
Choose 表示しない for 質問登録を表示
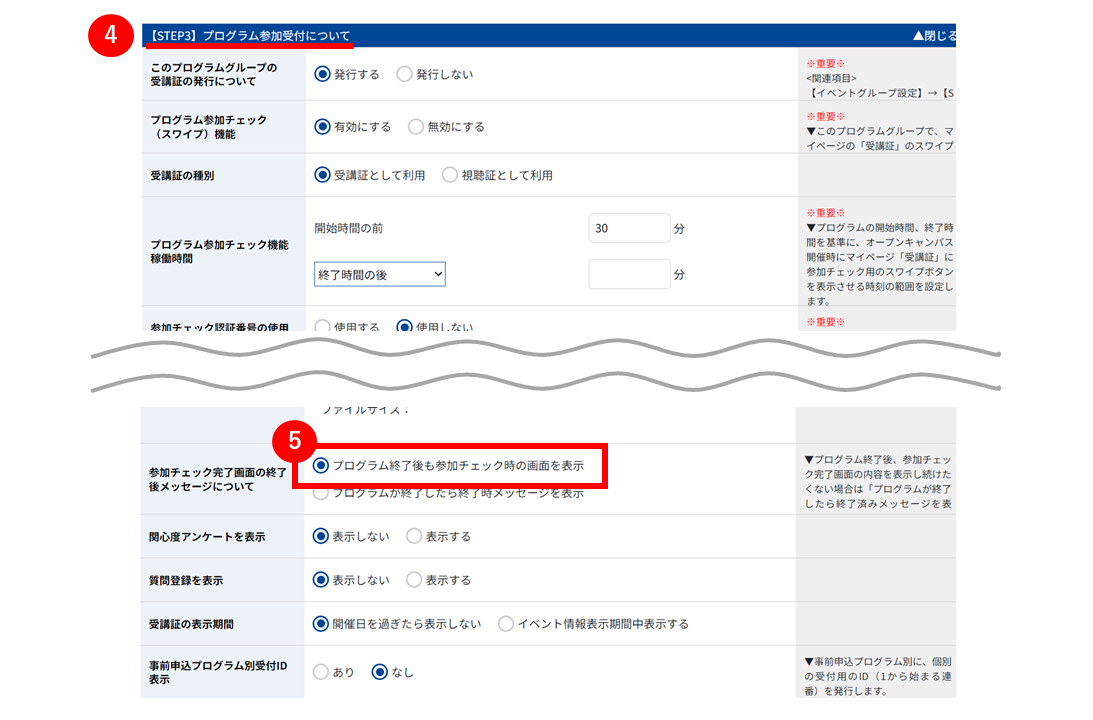pos(321,580)
